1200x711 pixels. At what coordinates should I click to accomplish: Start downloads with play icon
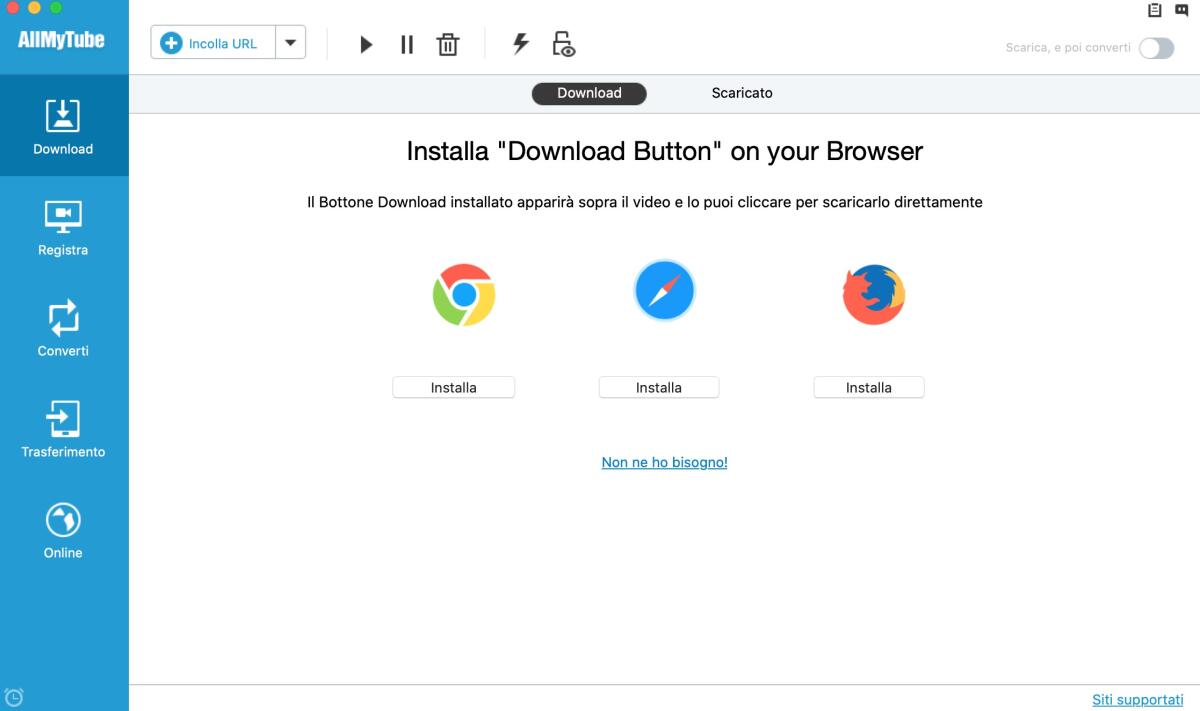click(x=366, y=44)
